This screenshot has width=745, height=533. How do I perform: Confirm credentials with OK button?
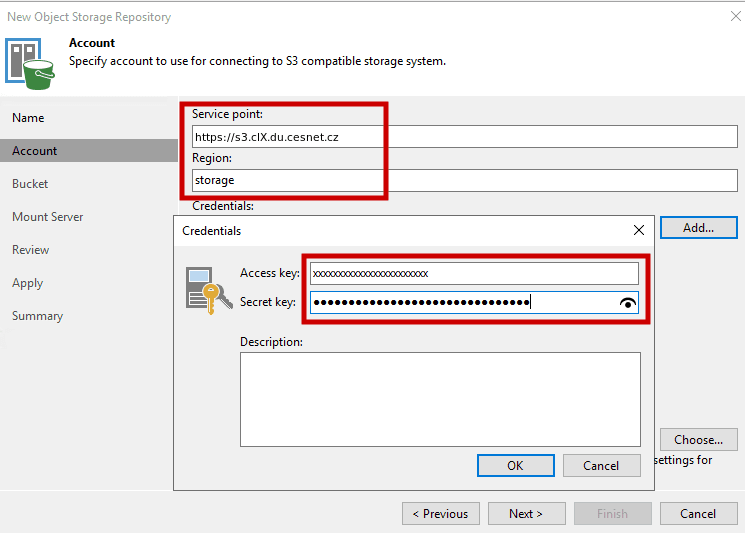pyautogui.click(x=516, y=466)
